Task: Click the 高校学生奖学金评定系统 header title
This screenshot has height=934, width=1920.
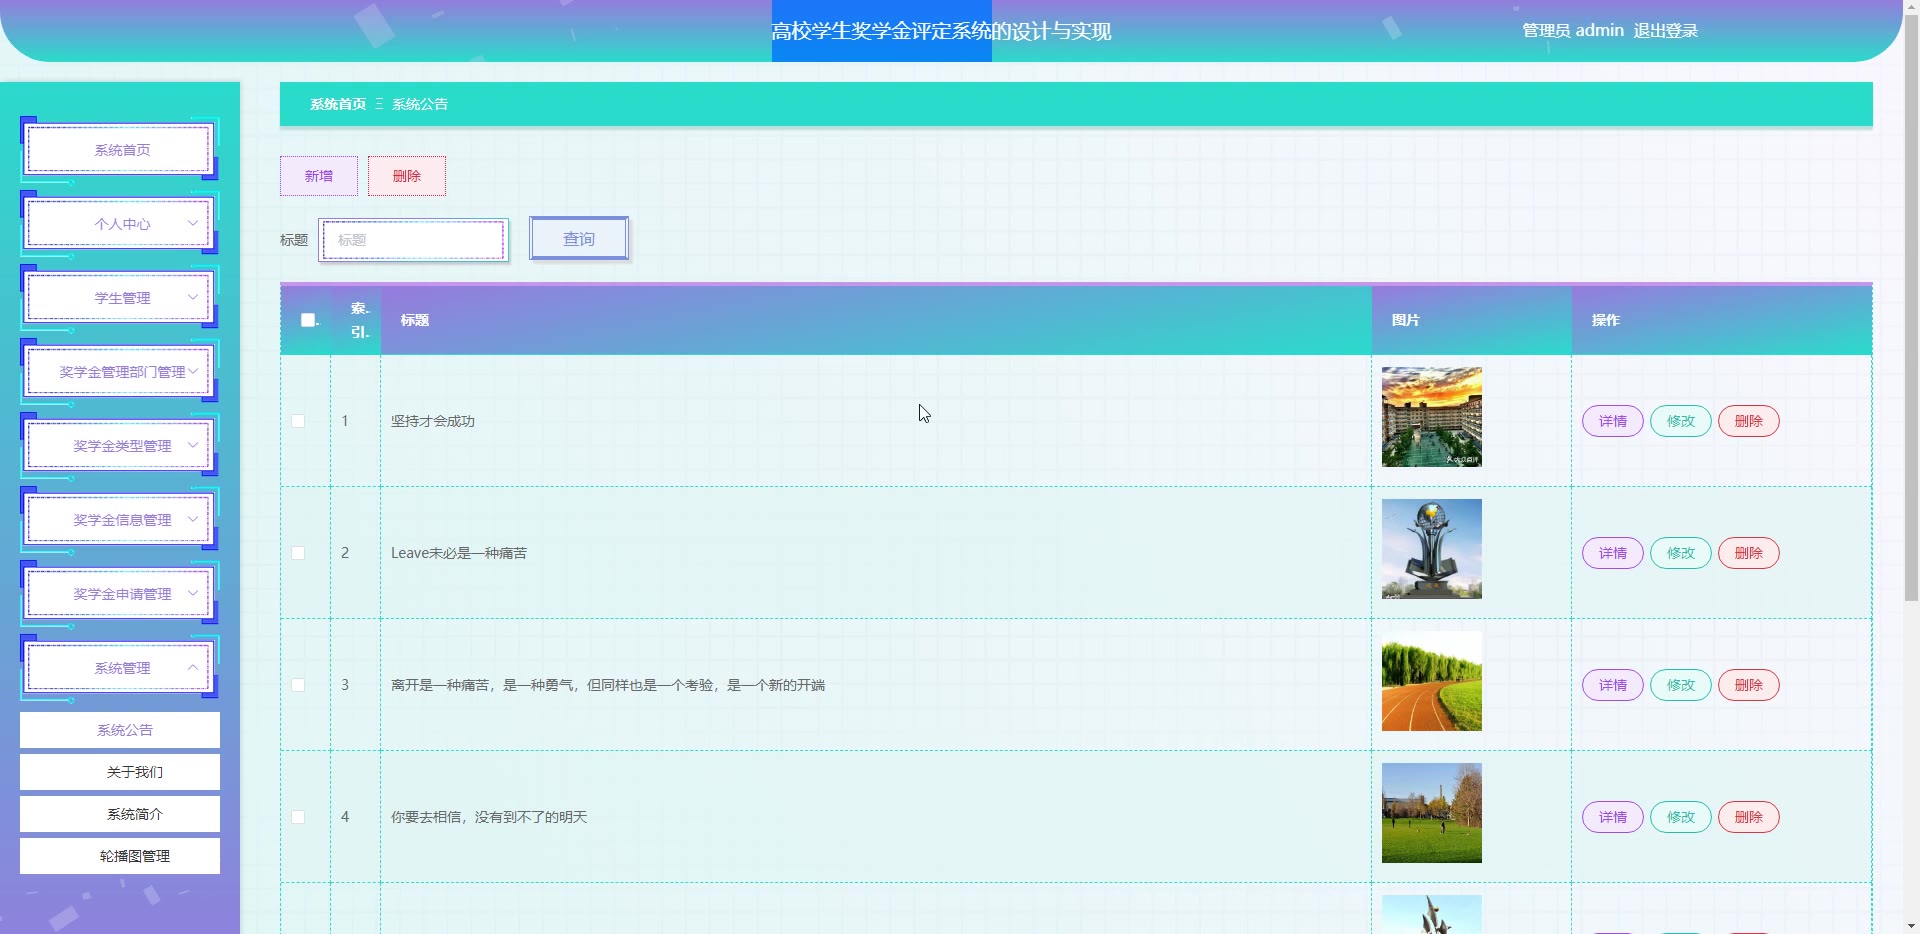Action: coord(941,31)
